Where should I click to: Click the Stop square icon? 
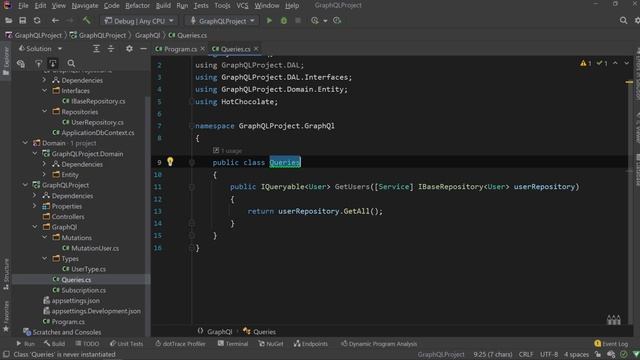click(298, 20)
